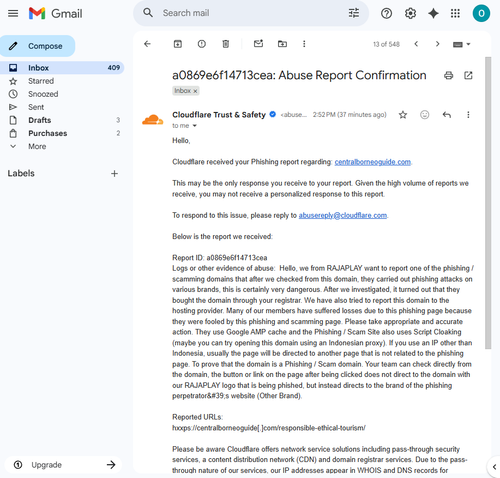Open the centralborneoguide.com link
This screenshot has height=478, width=500.
[373, 162]
